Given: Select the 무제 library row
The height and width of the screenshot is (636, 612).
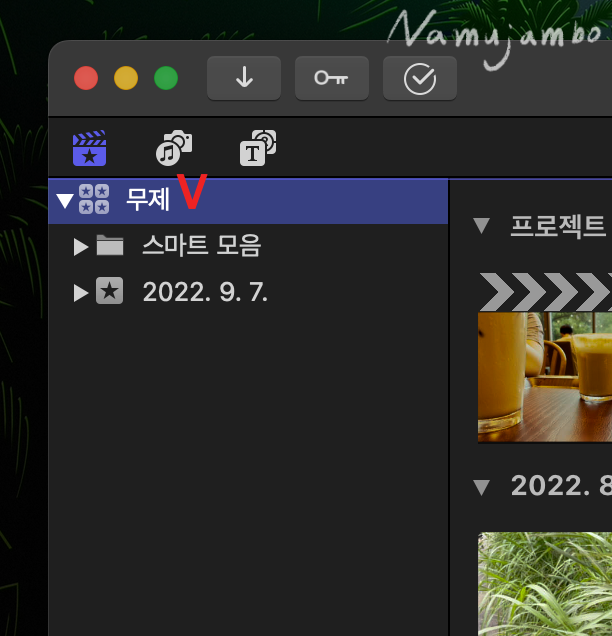Looking at the screenshot, I should point(248,201).
